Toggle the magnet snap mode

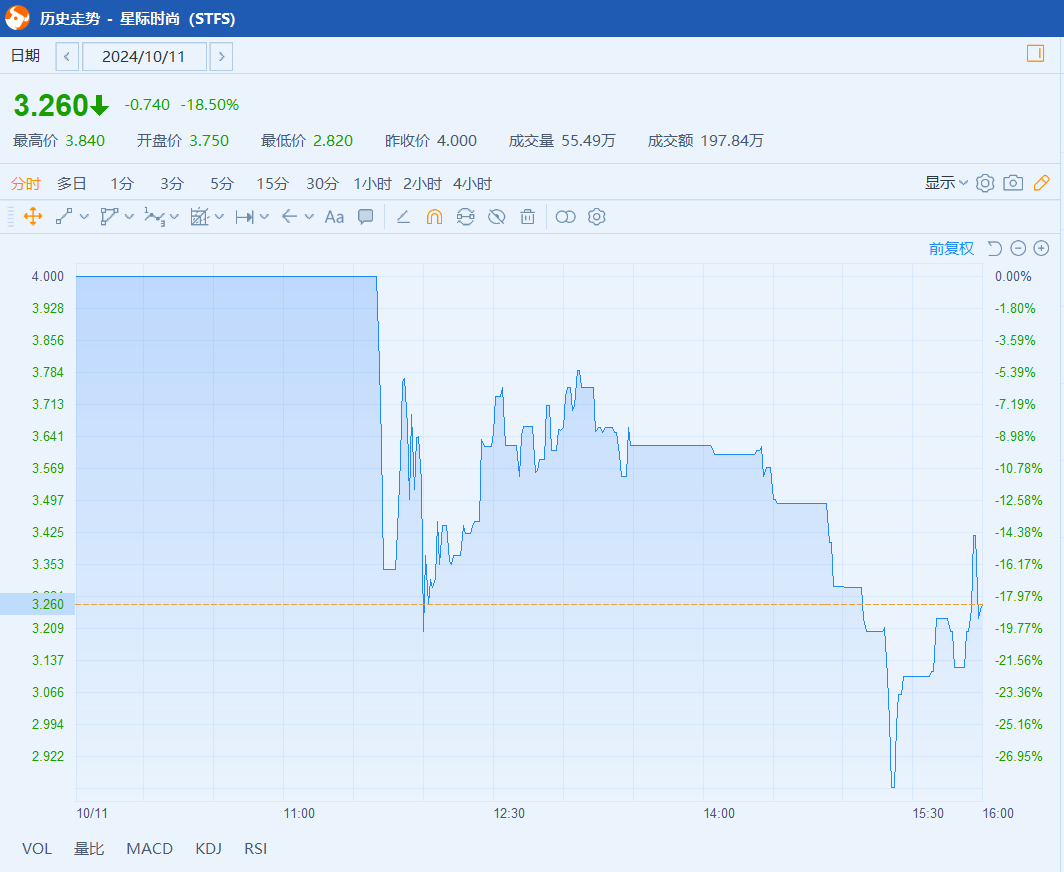[x=434, y=217]
